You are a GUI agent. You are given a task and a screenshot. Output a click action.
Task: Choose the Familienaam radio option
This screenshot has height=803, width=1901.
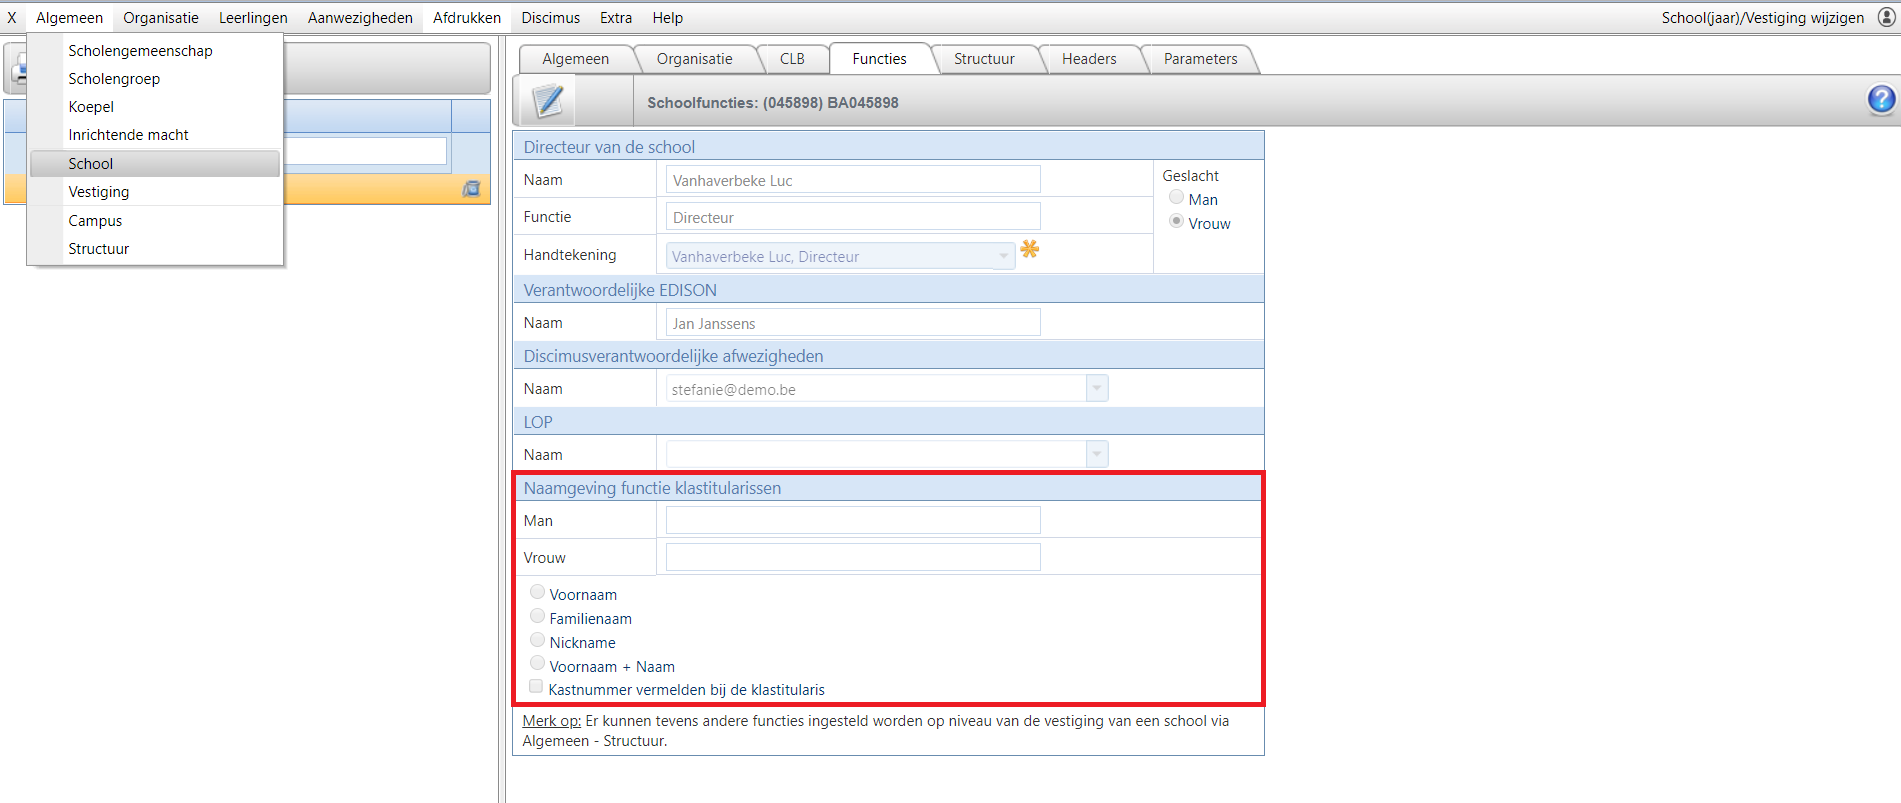537,616
